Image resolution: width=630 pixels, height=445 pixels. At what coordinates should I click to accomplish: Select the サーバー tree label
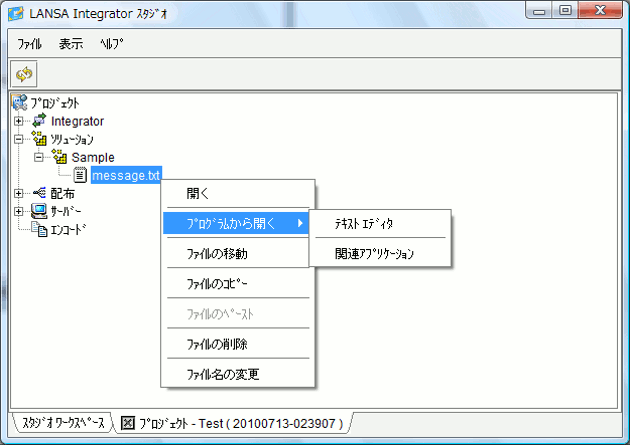pos(66,211)
